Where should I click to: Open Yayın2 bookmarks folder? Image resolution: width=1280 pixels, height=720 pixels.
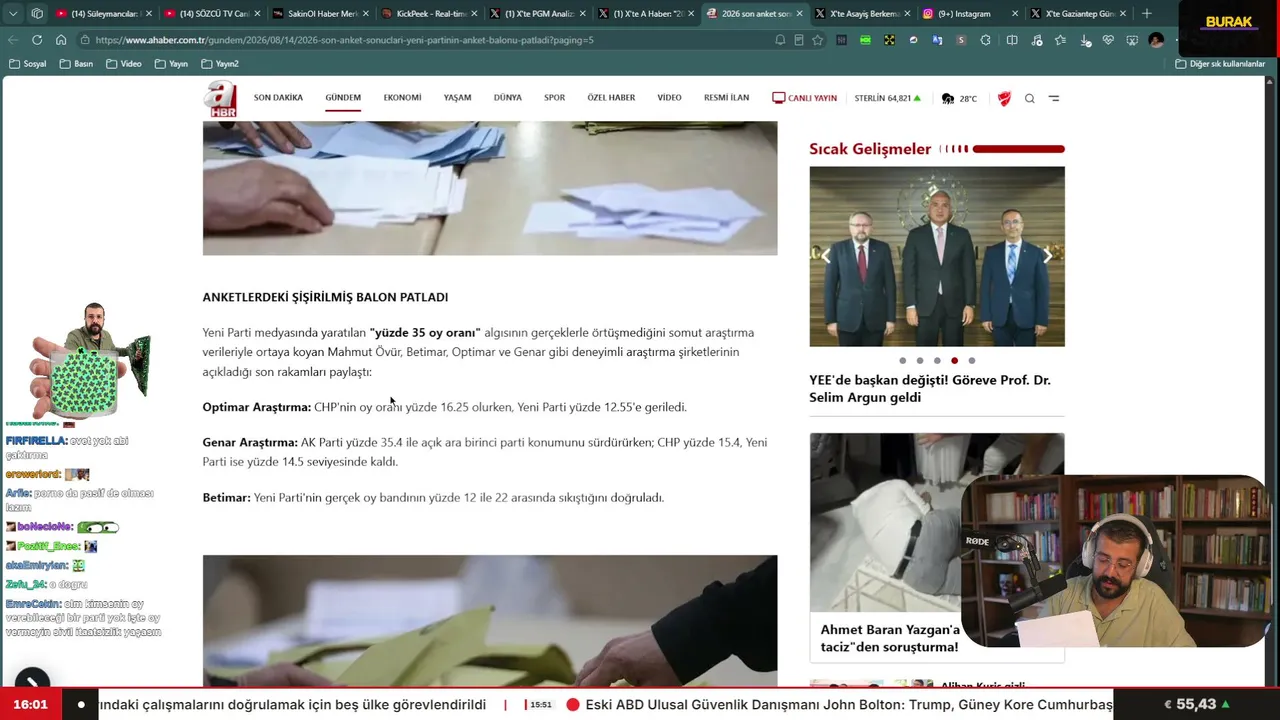click(220, 64)
